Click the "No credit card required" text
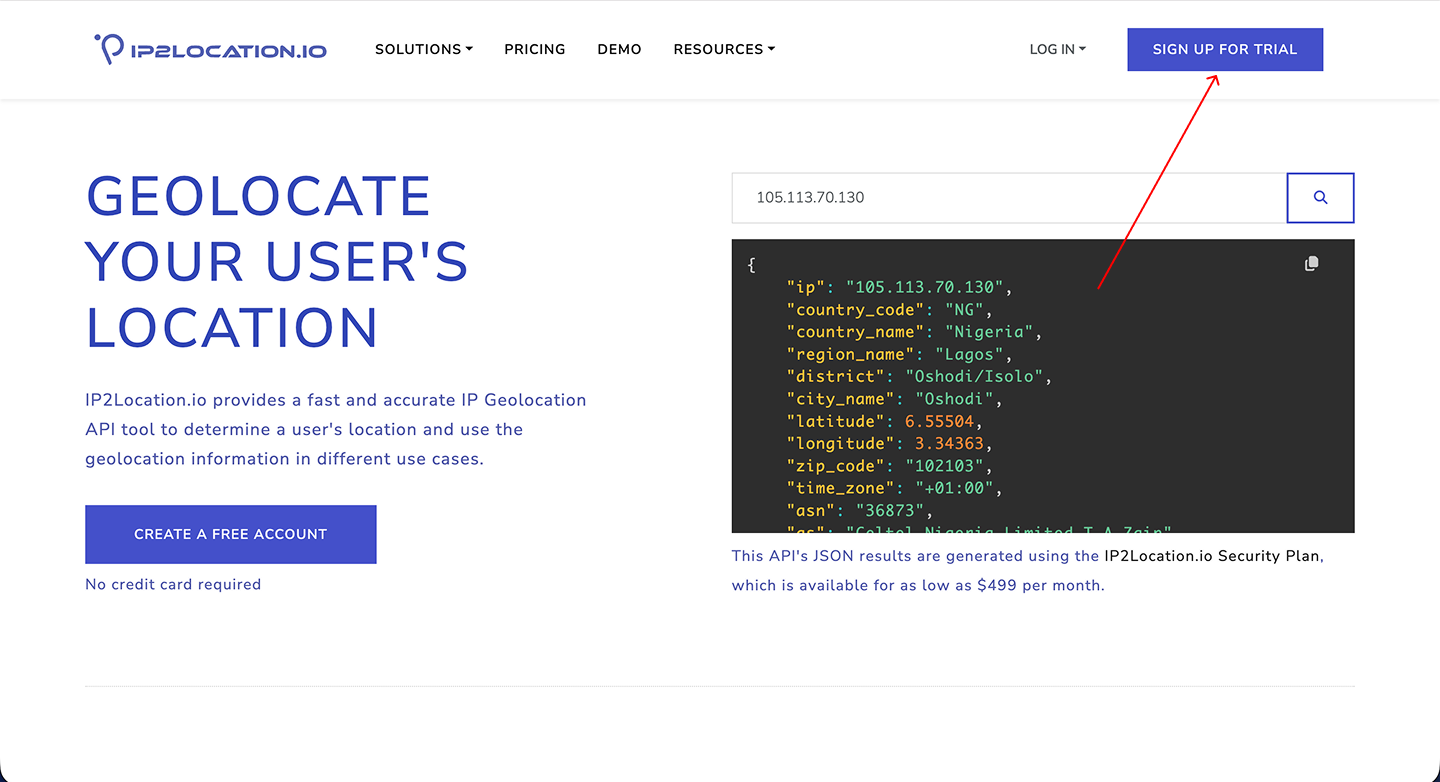Image resolution: width=1440 pixels, height=782 pixels. (173, 585)
